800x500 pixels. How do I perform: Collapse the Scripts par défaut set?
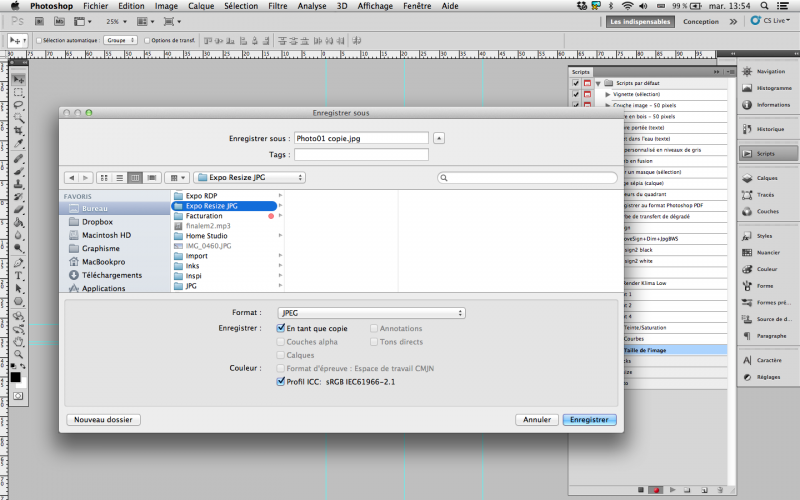598,83
